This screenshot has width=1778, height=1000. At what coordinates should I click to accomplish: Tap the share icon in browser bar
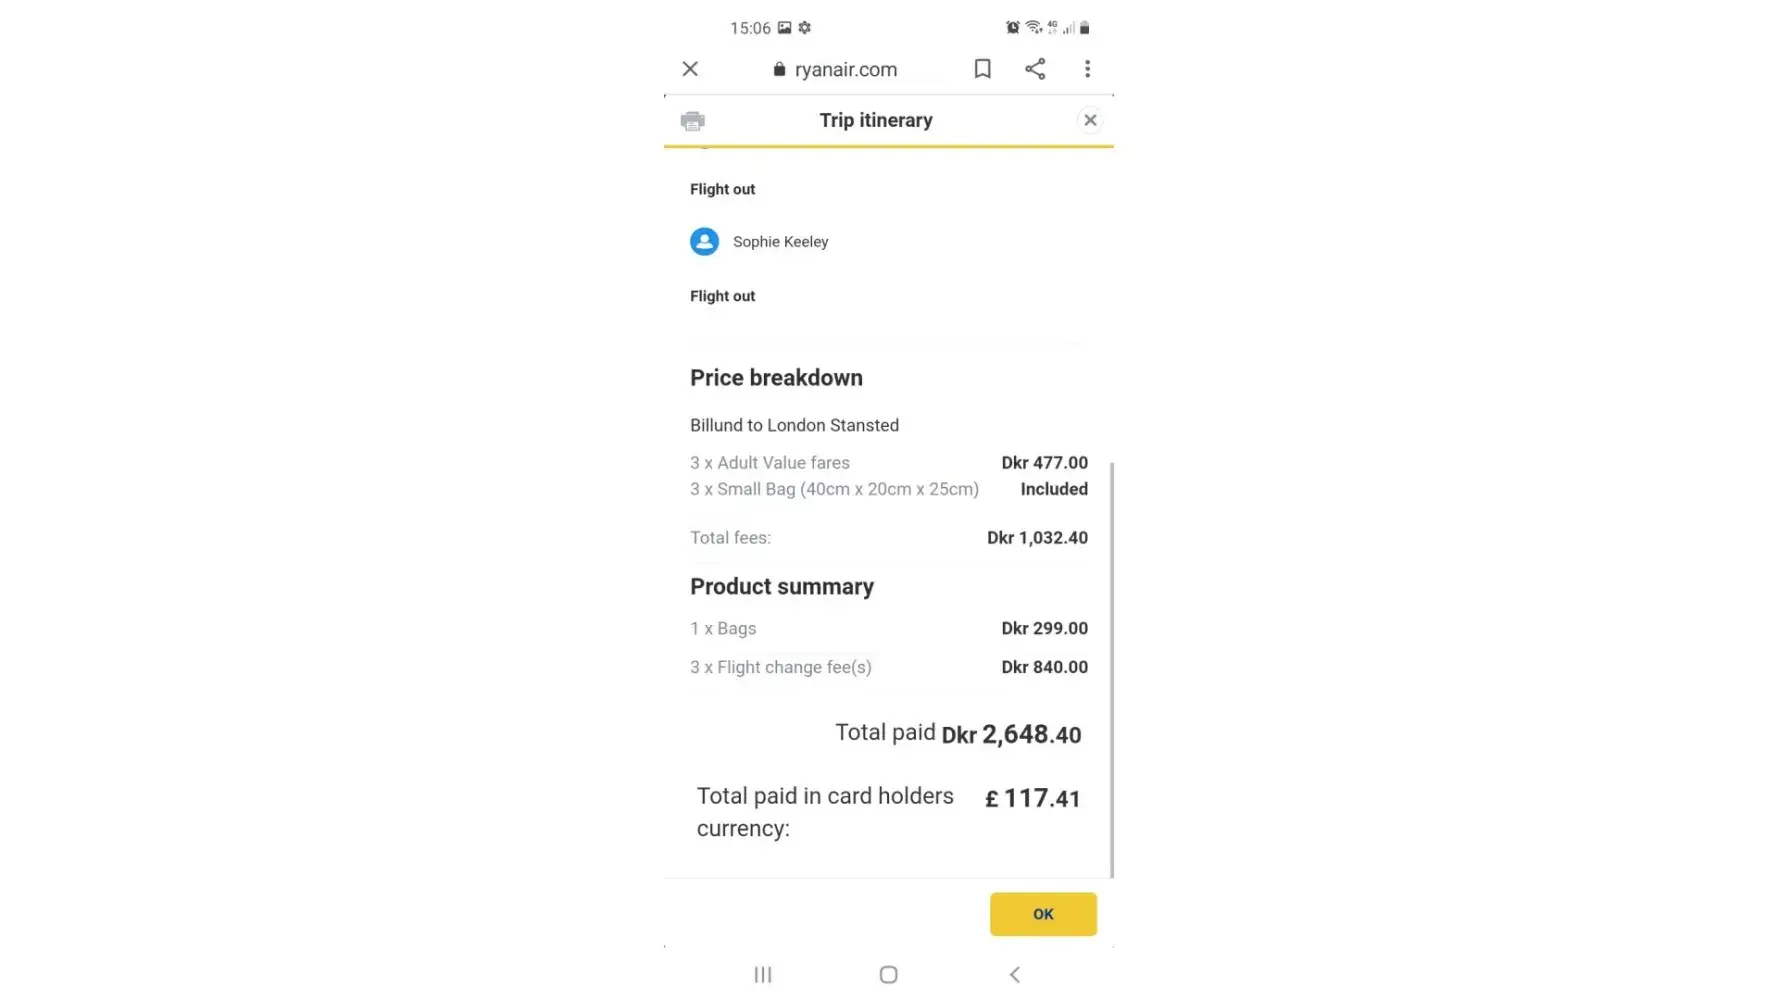[1035, 69]
